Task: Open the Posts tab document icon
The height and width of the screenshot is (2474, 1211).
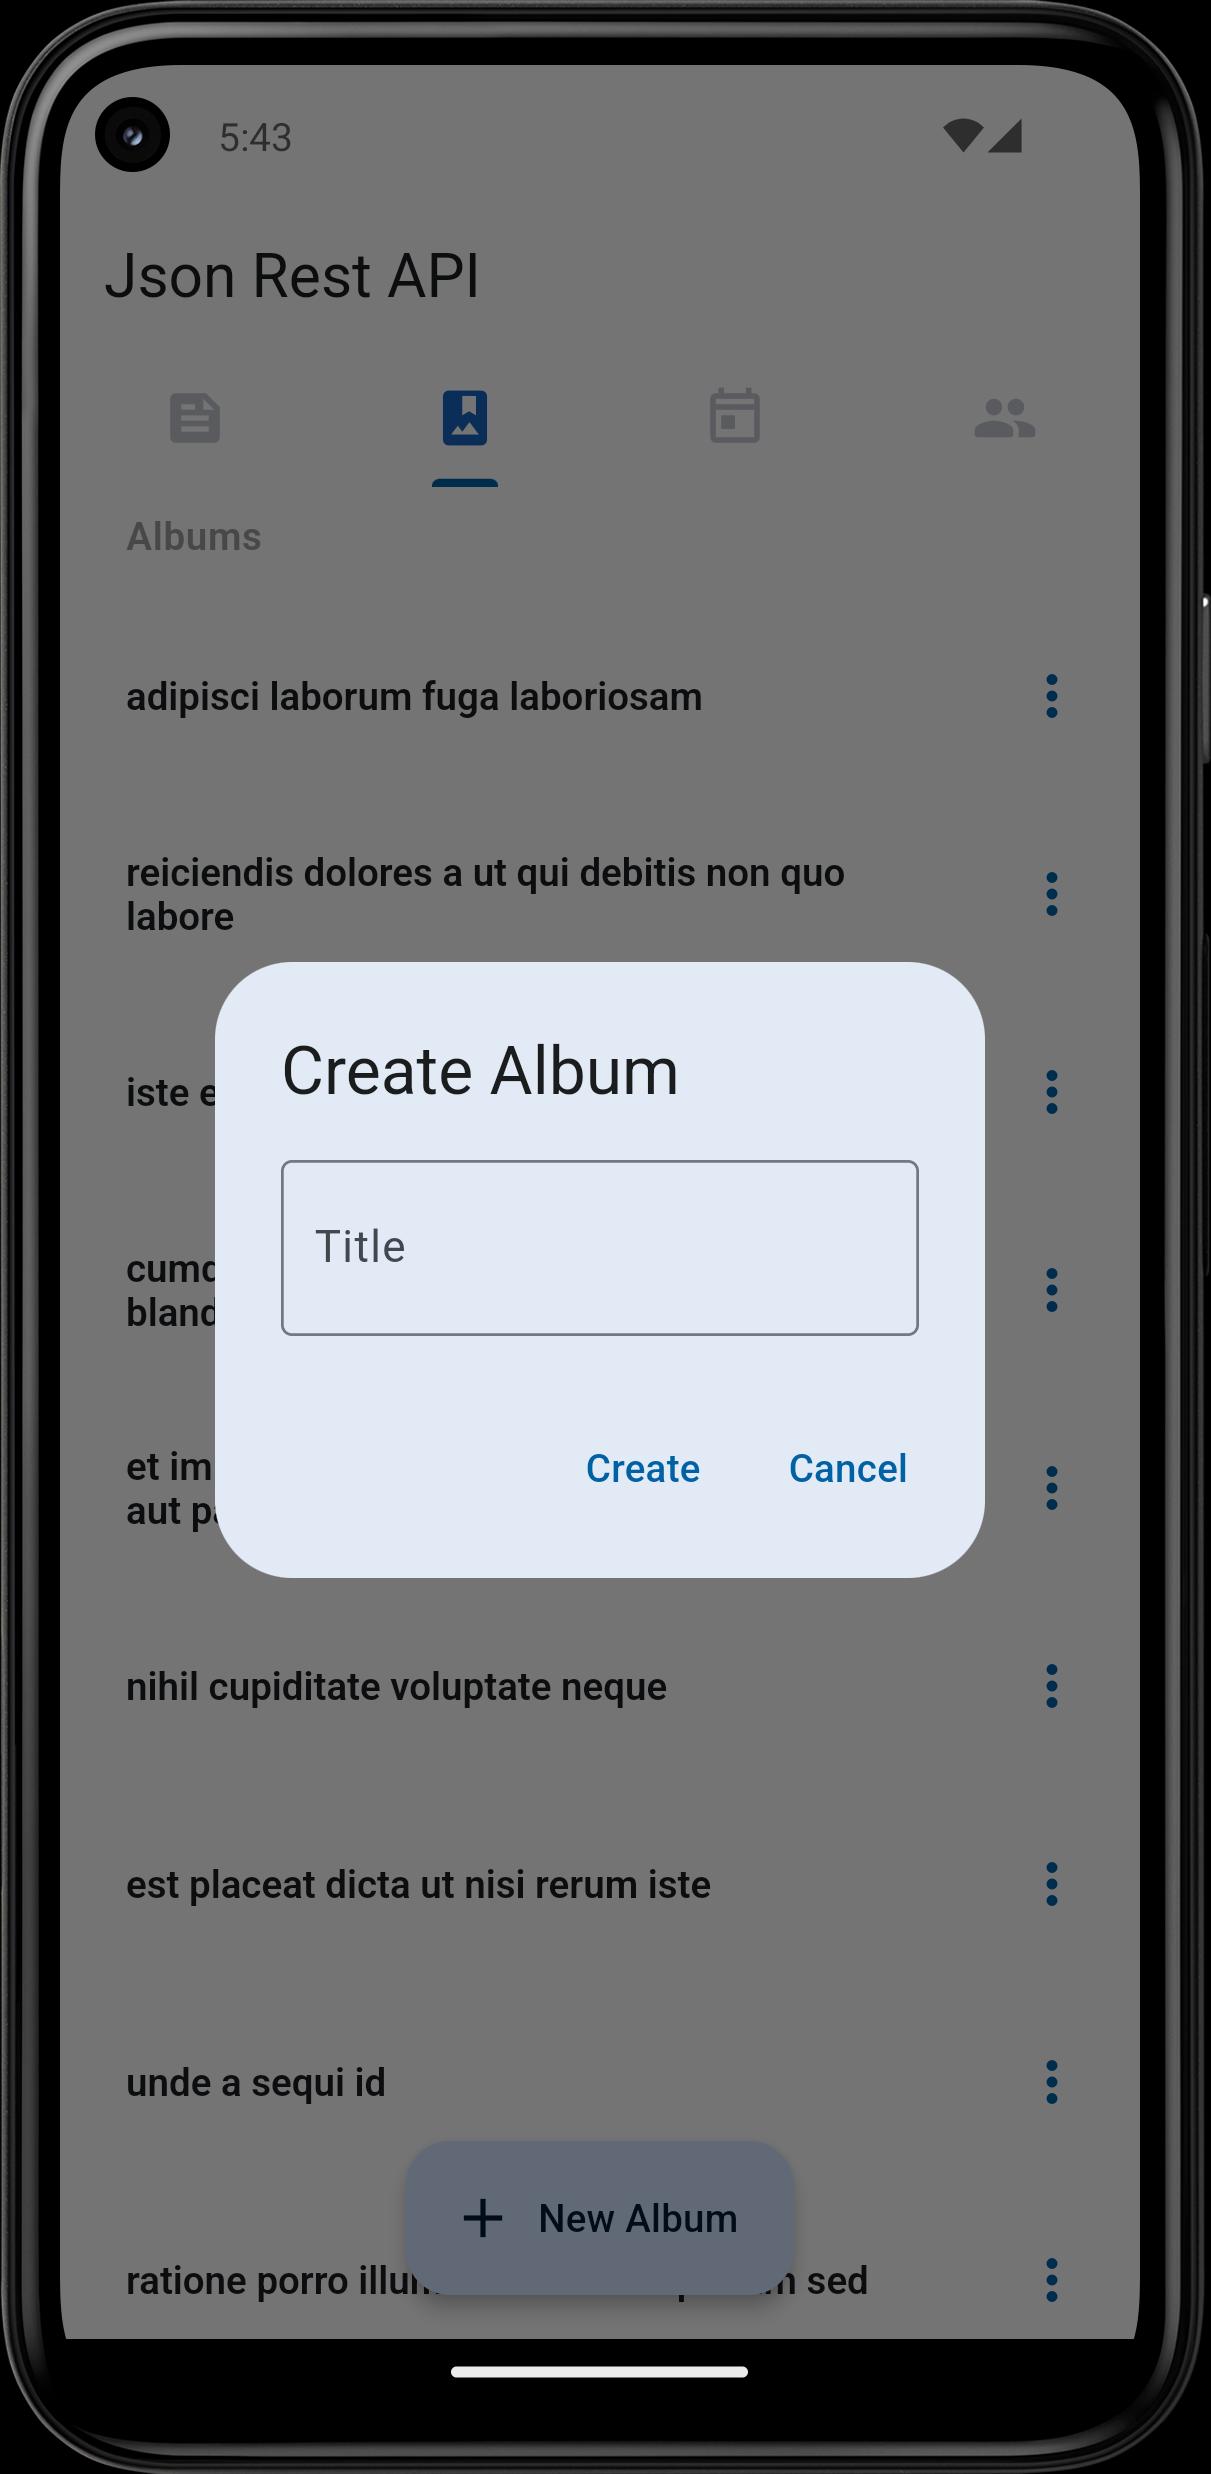Action: (x=195, y=418)
